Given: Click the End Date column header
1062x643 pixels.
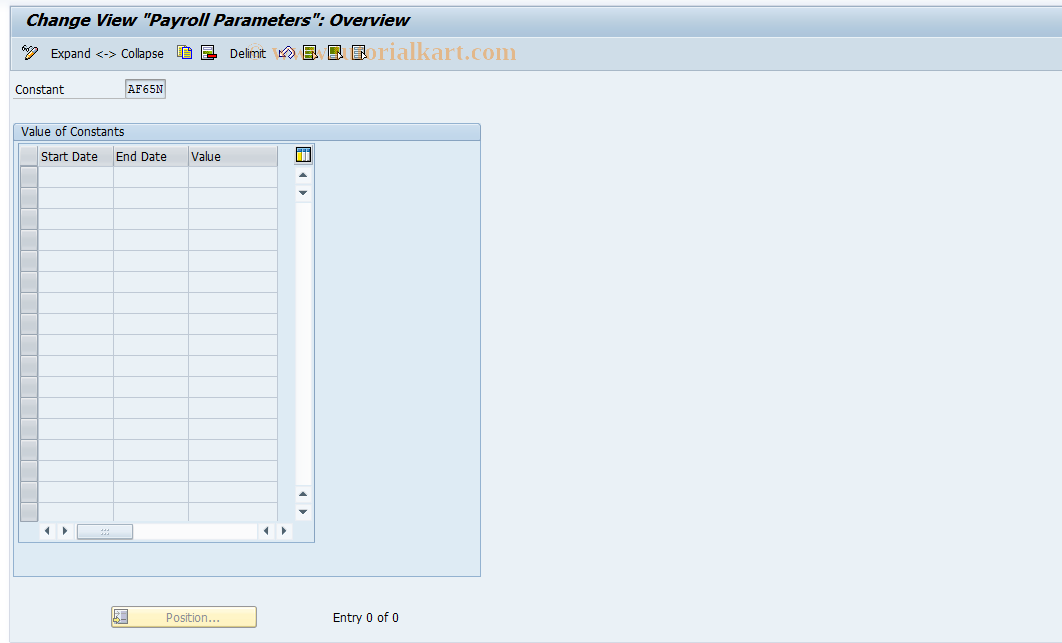Looking at the screenshot, I should (x=151, y=157).
